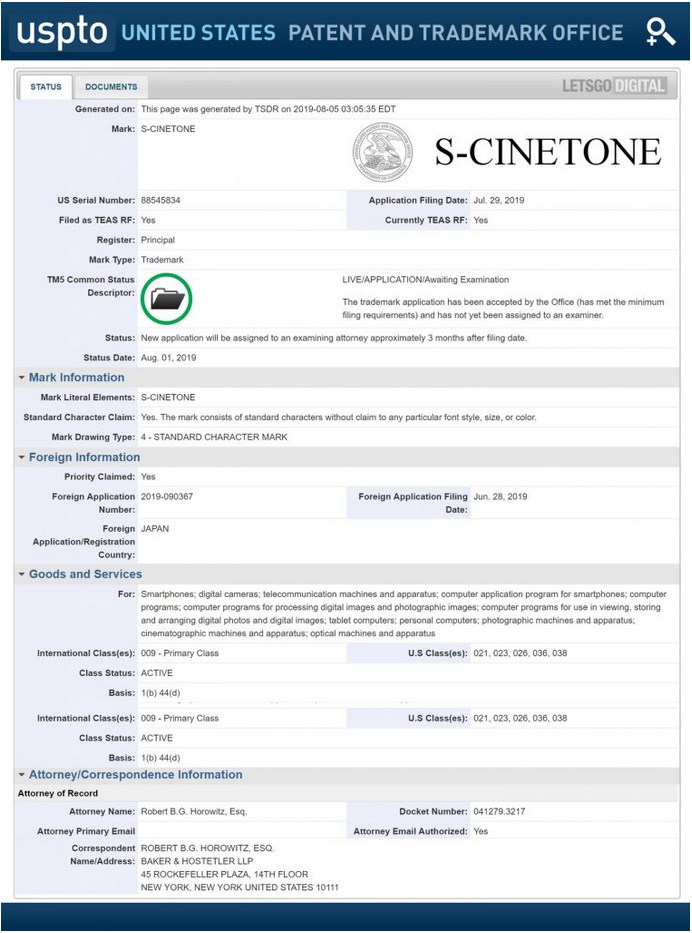
Task: Select foreign application number 2019-090367
Action: pos(167,496)
